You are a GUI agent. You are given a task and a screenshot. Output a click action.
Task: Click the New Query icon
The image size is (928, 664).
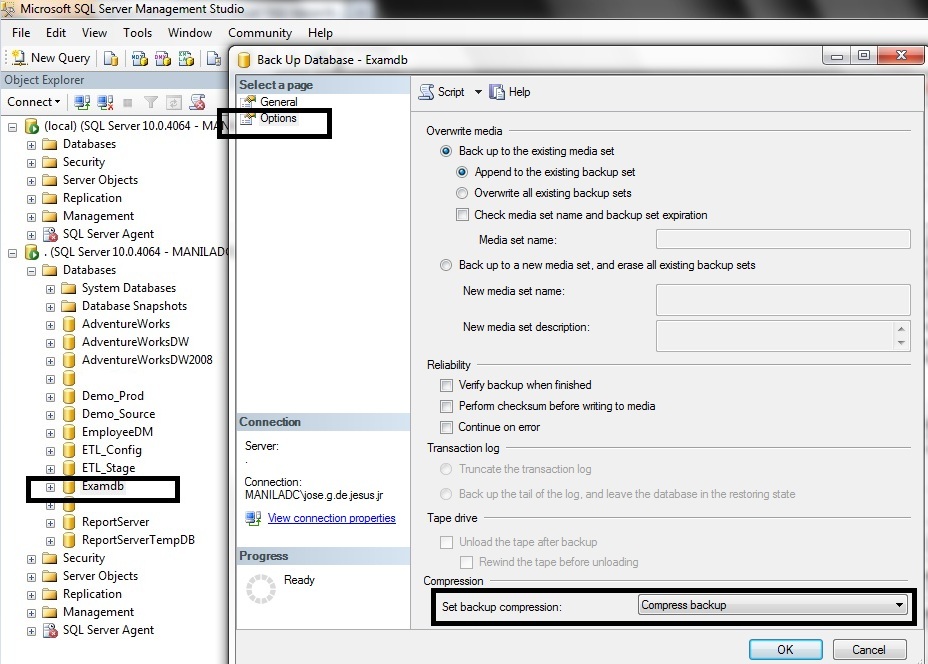tap(19, 57)
